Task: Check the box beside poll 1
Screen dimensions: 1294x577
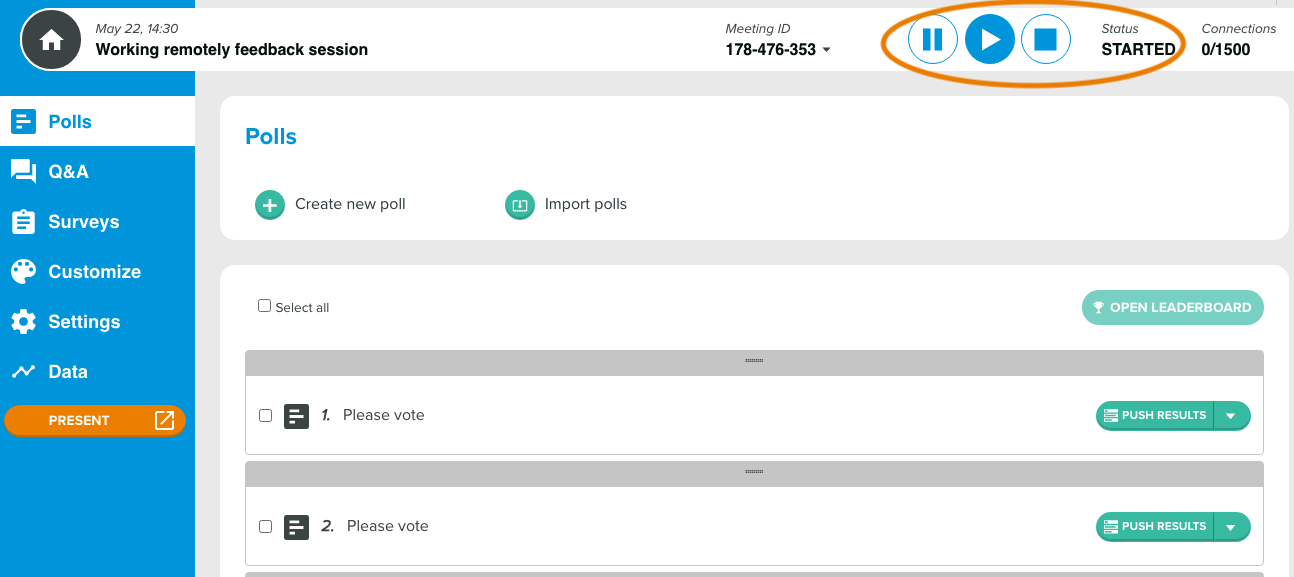Action: tap(266, 416)
